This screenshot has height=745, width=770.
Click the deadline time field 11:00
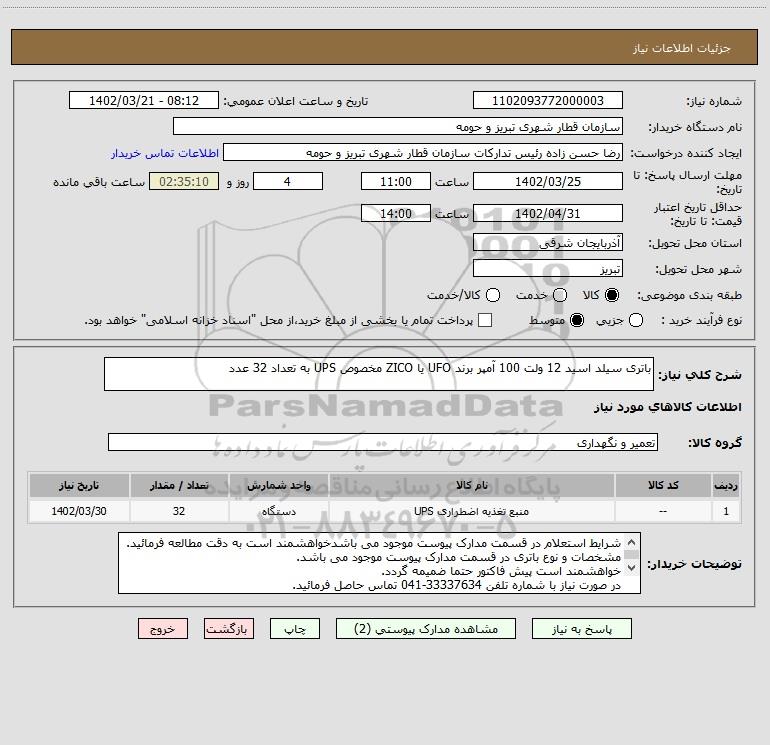(x=396, y=181)
